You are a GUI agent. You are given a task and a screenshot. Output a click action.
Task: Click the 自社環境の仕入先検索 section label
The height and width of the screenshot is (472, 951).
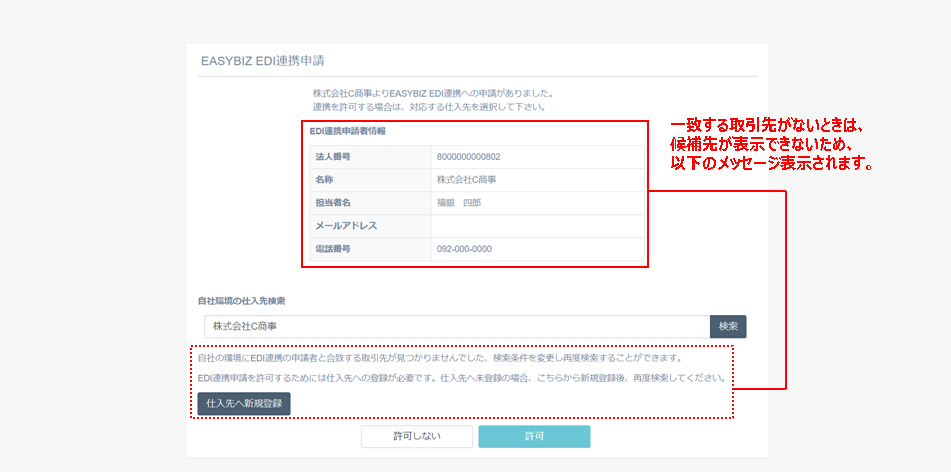(243, 300)
